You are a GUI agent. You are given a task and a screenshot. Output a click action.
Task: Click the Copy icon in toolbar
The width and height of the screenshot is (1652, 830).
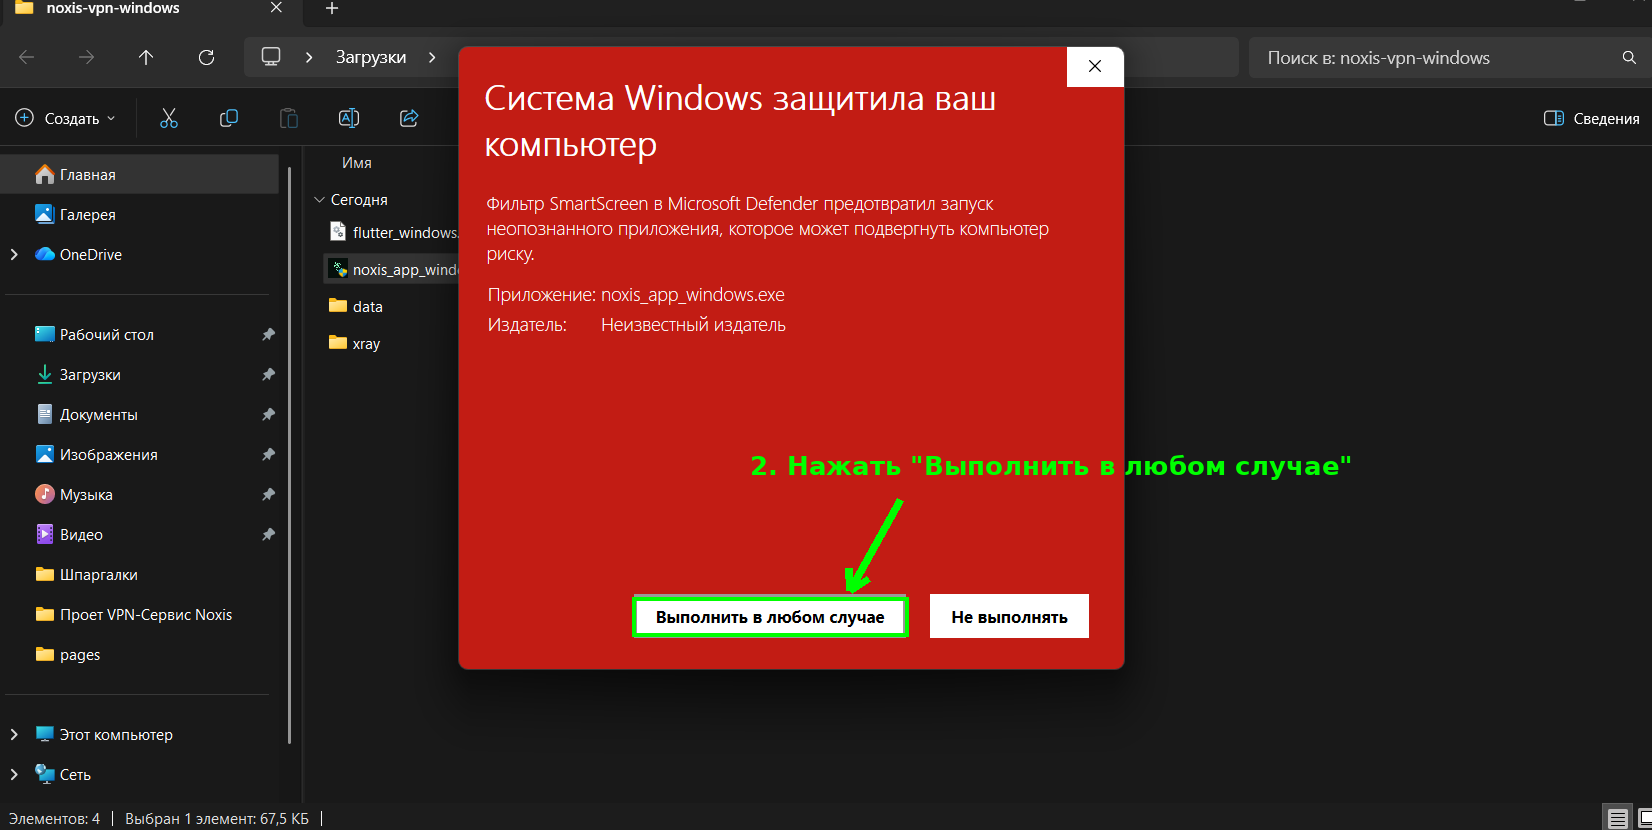229,118
